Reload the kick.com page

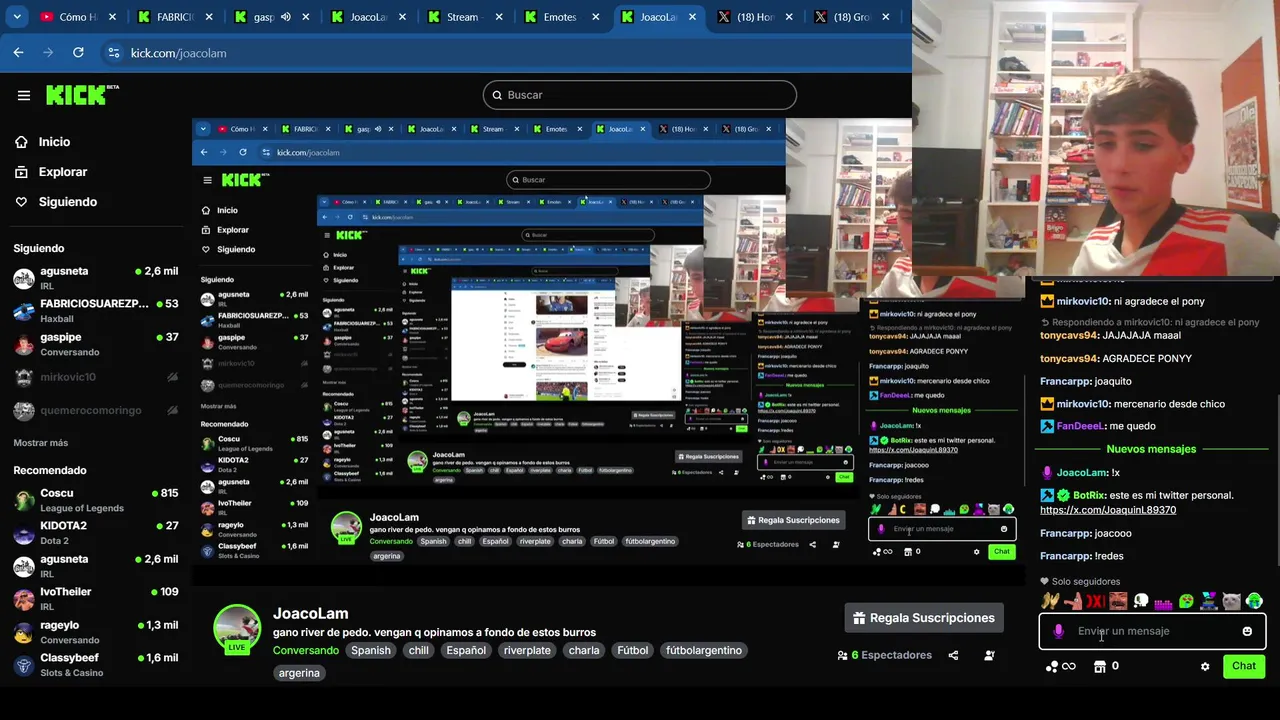78,53
